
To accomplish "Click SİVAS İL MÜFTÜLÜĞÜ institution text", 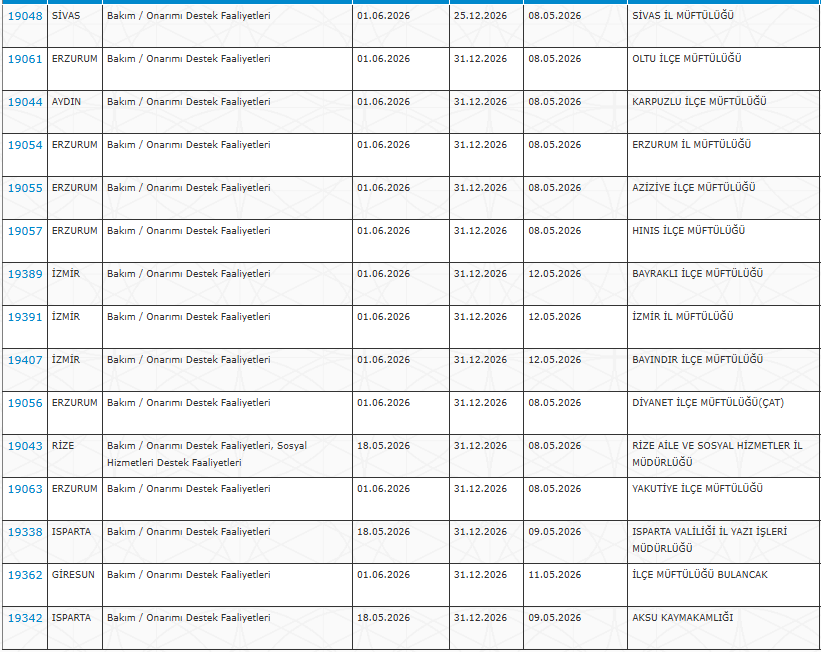I will (683, 16).
